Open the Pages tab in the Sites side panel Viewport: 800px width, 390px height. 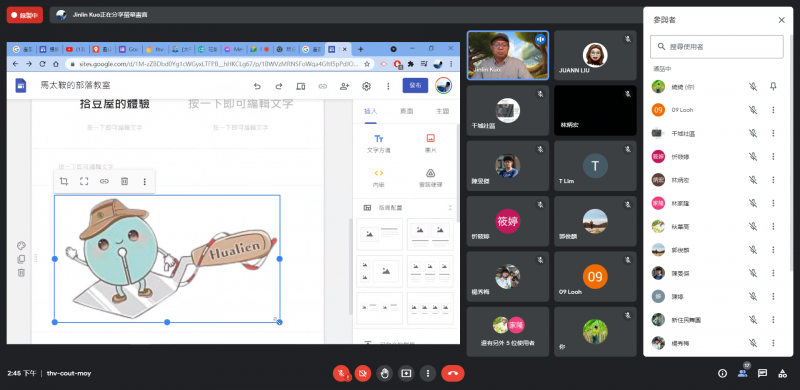tap(406, 111)
